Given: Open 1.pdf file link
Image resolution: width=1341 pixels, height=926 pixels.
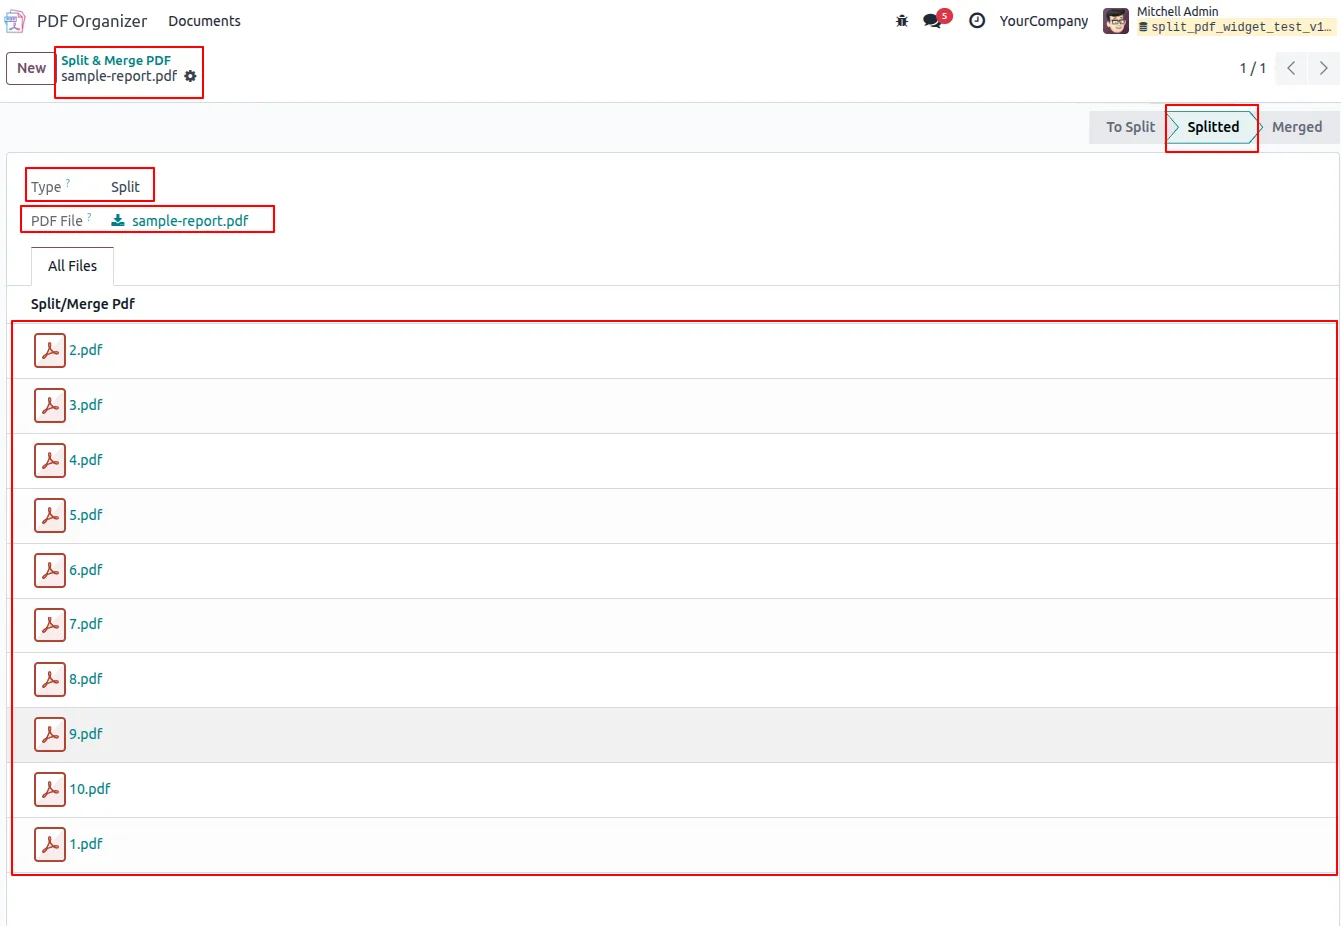Looking at the screenshot, I should point(86,844).
